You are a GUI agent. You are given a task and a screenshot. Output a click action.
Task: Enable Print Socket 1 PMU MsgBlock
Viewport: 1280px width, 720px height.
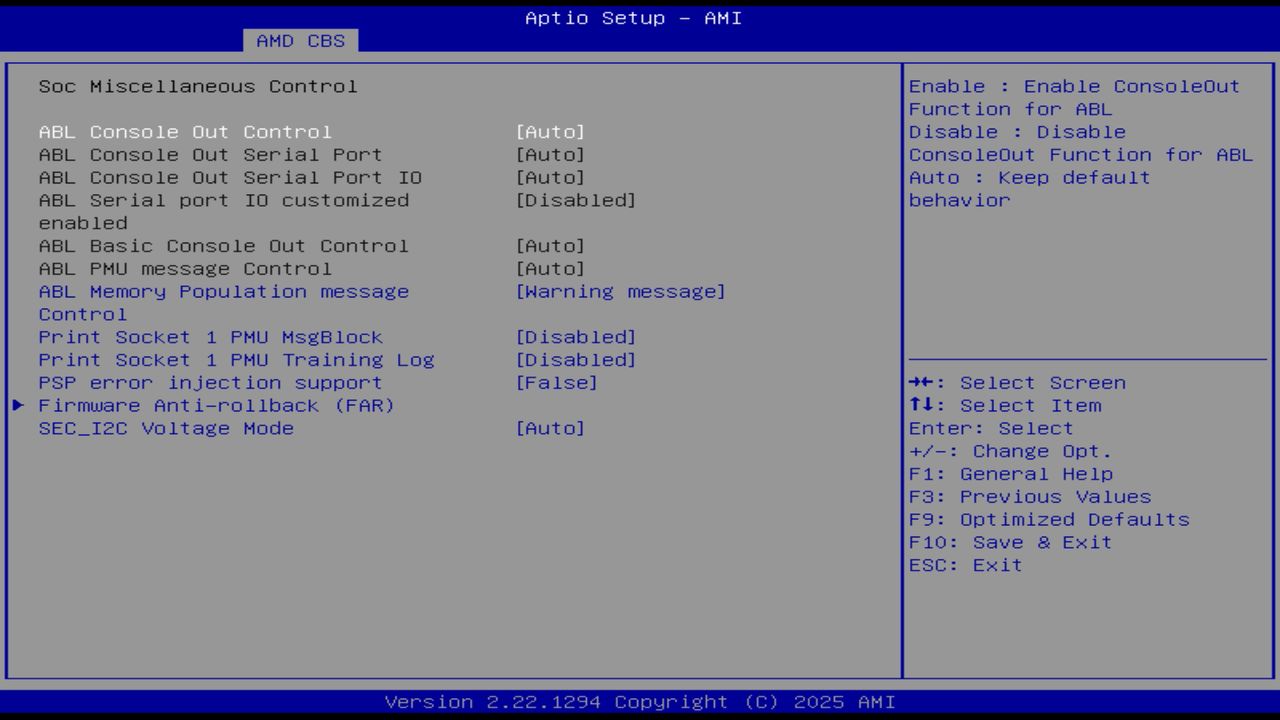pos(210,337)
